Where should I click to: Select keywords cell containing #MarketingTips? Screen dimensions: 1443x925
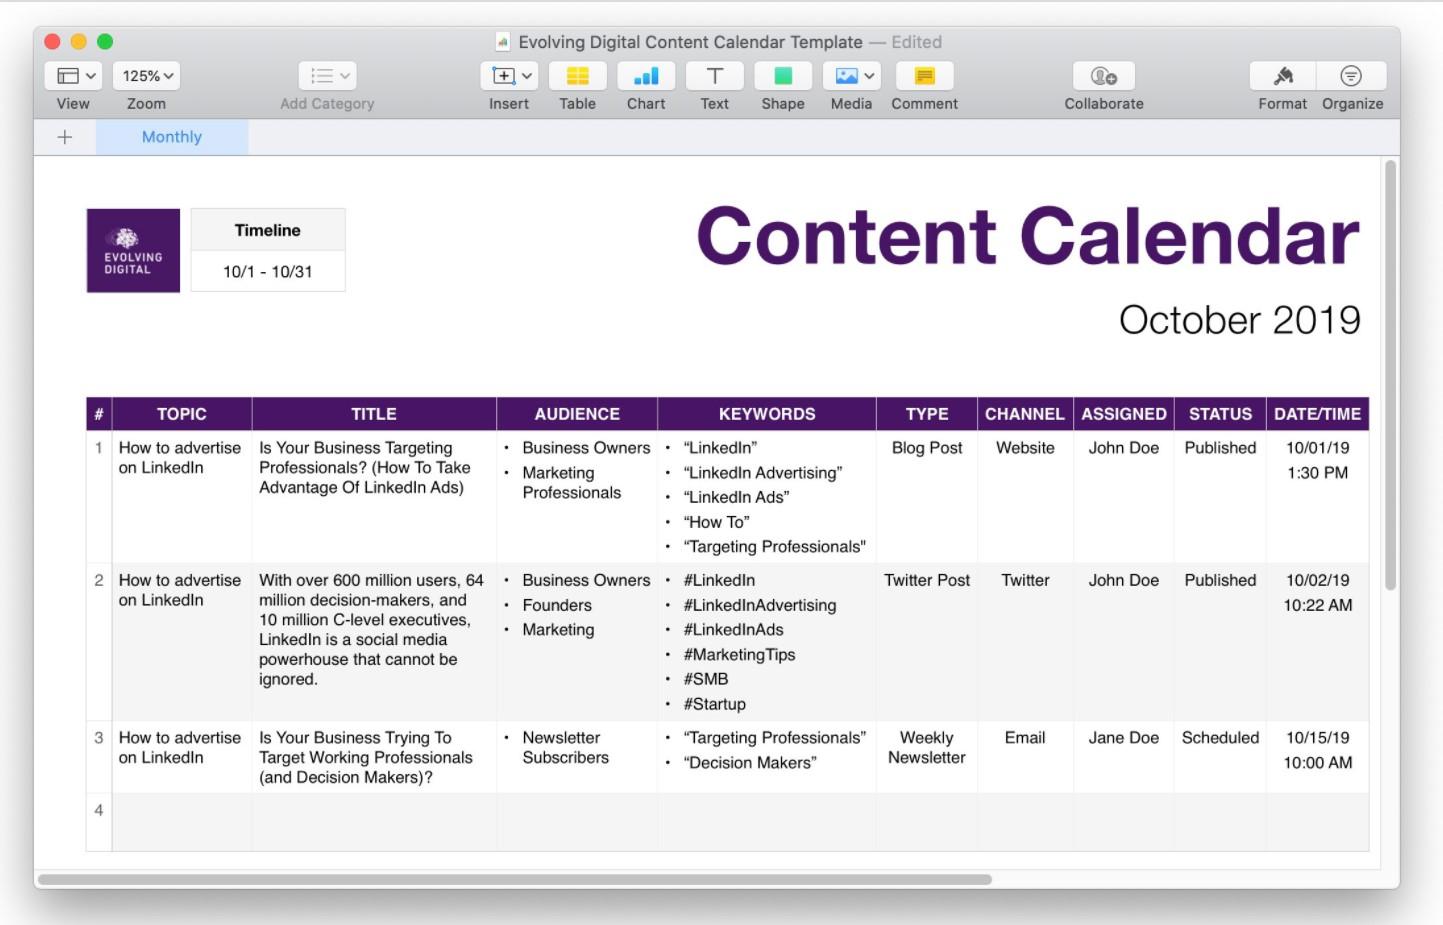click(767, 642)
